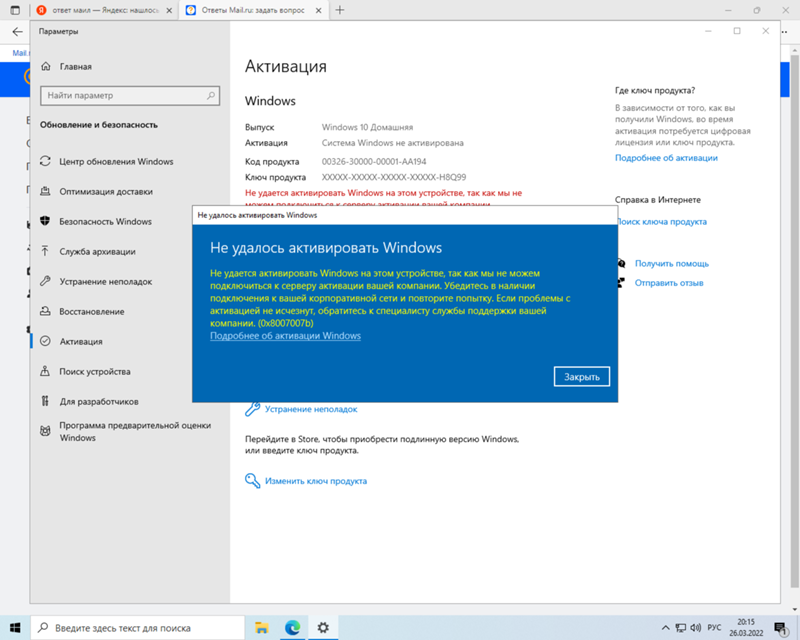This screenshot has height=640, width=800.
Task: Select Оптимизация доставки sidebar item
Action: (105, 192)
